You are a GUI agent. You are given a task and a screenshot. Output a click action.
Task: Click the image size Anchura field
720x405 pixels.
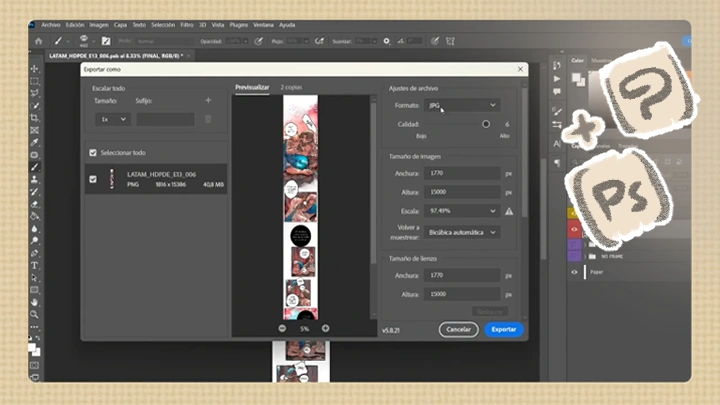[x=462, y=173]
